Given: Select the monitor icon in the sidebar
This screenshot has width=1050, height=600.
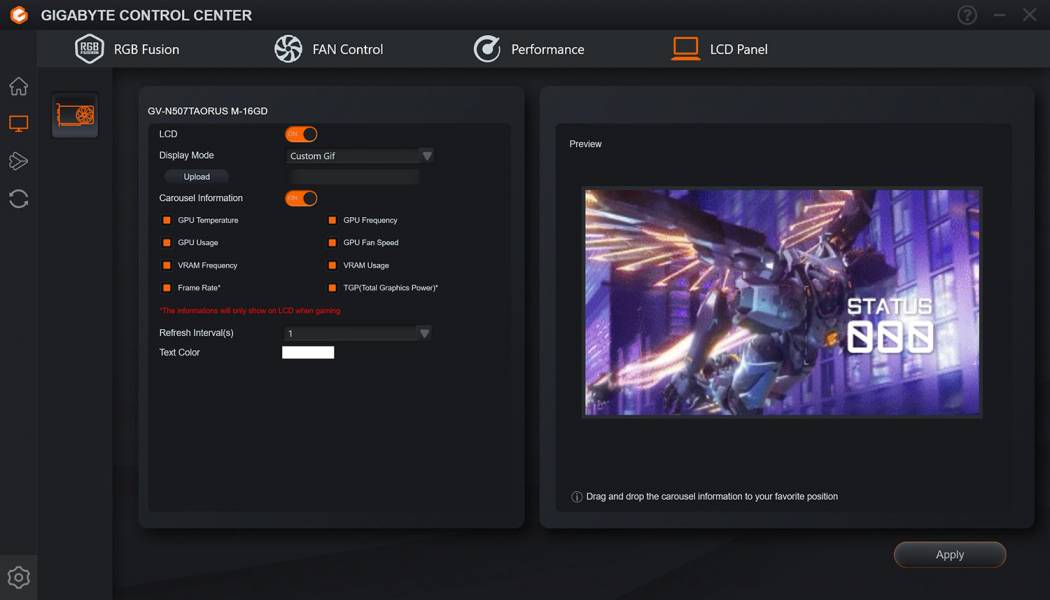Looking at the screenshot, I should click(x=19, y=123).
